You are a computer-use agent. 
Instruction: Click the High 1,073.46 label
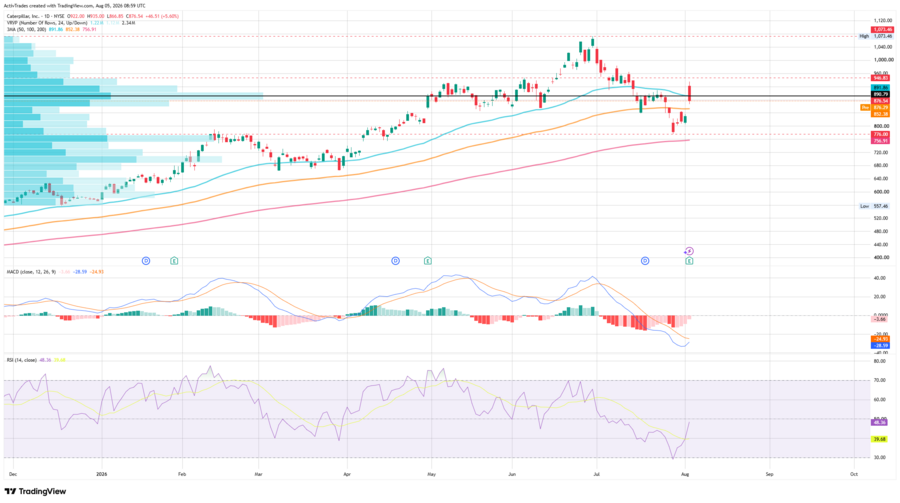click(875, 36)
